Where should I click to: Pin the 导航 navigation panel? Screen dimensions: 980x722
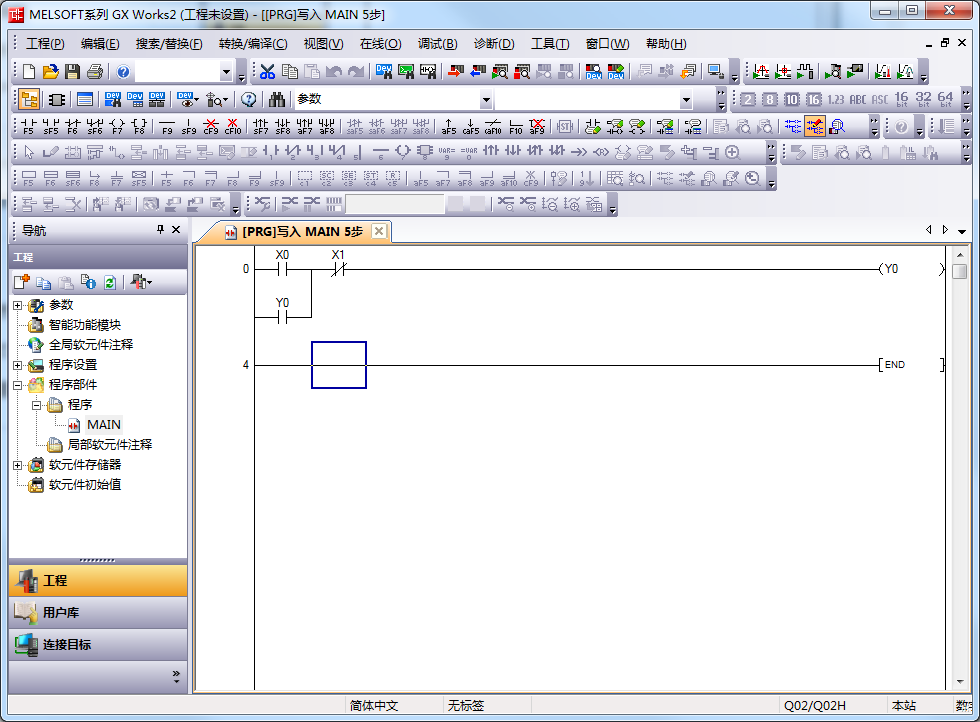pyautogui.click(x=160, y=230)
